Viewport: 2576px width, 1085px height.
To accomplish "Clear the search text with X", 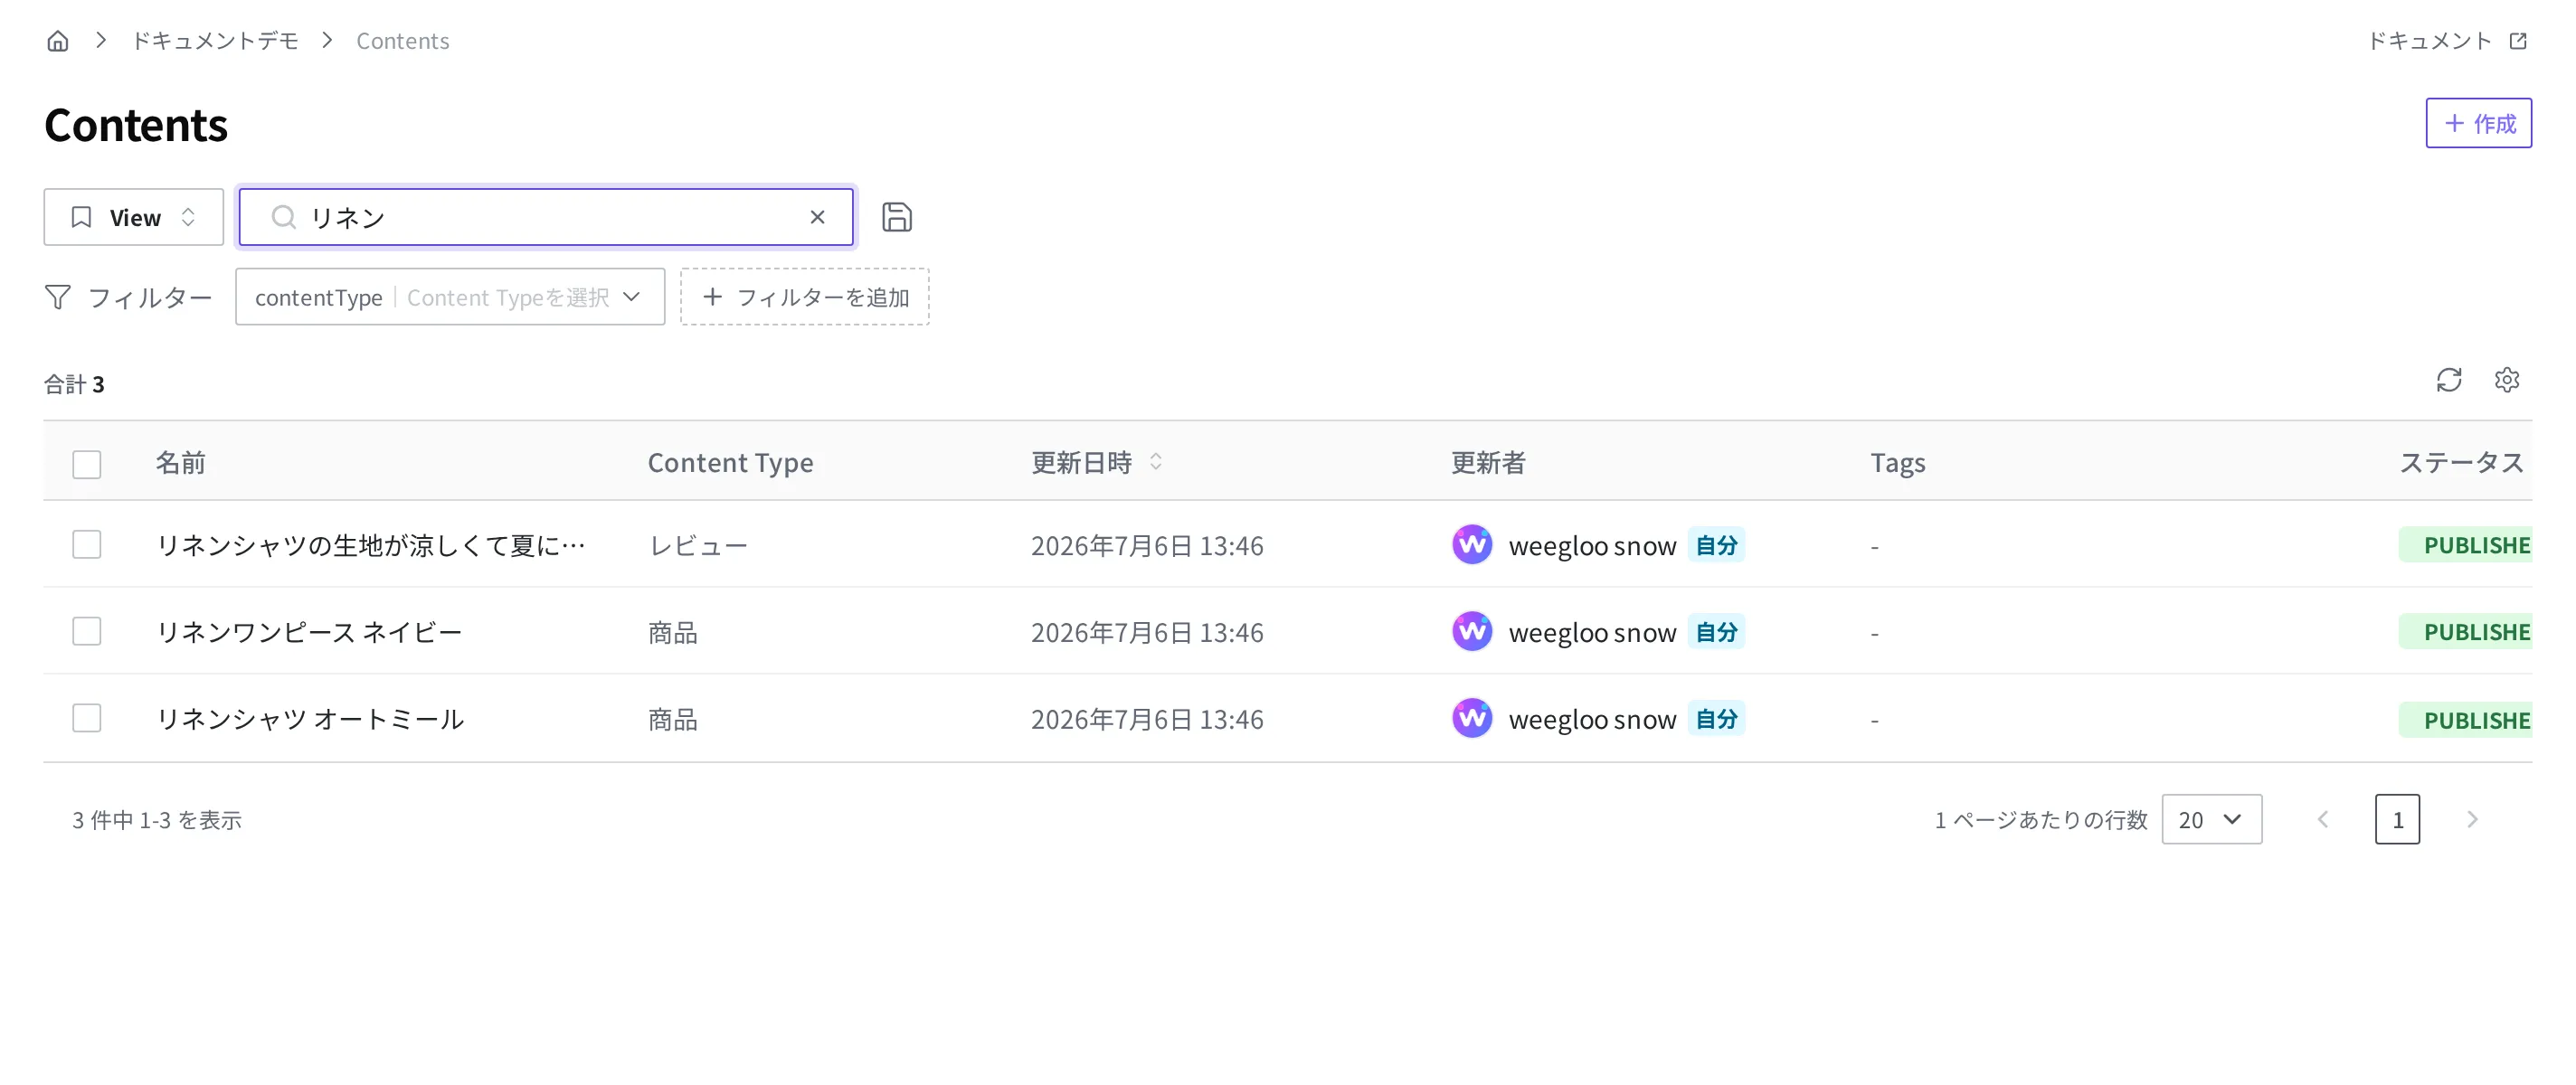I will [x=817, y=217].
